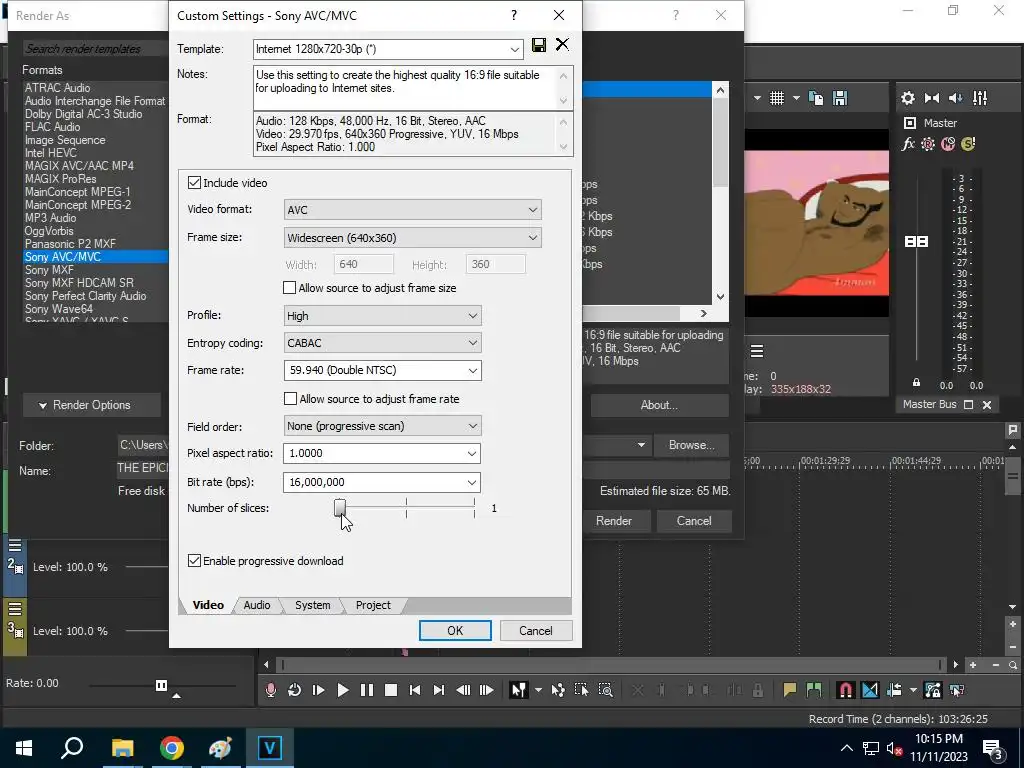Save the current render template with the floppy icon
Screen dimensions: 1024x768
point(539,45)
